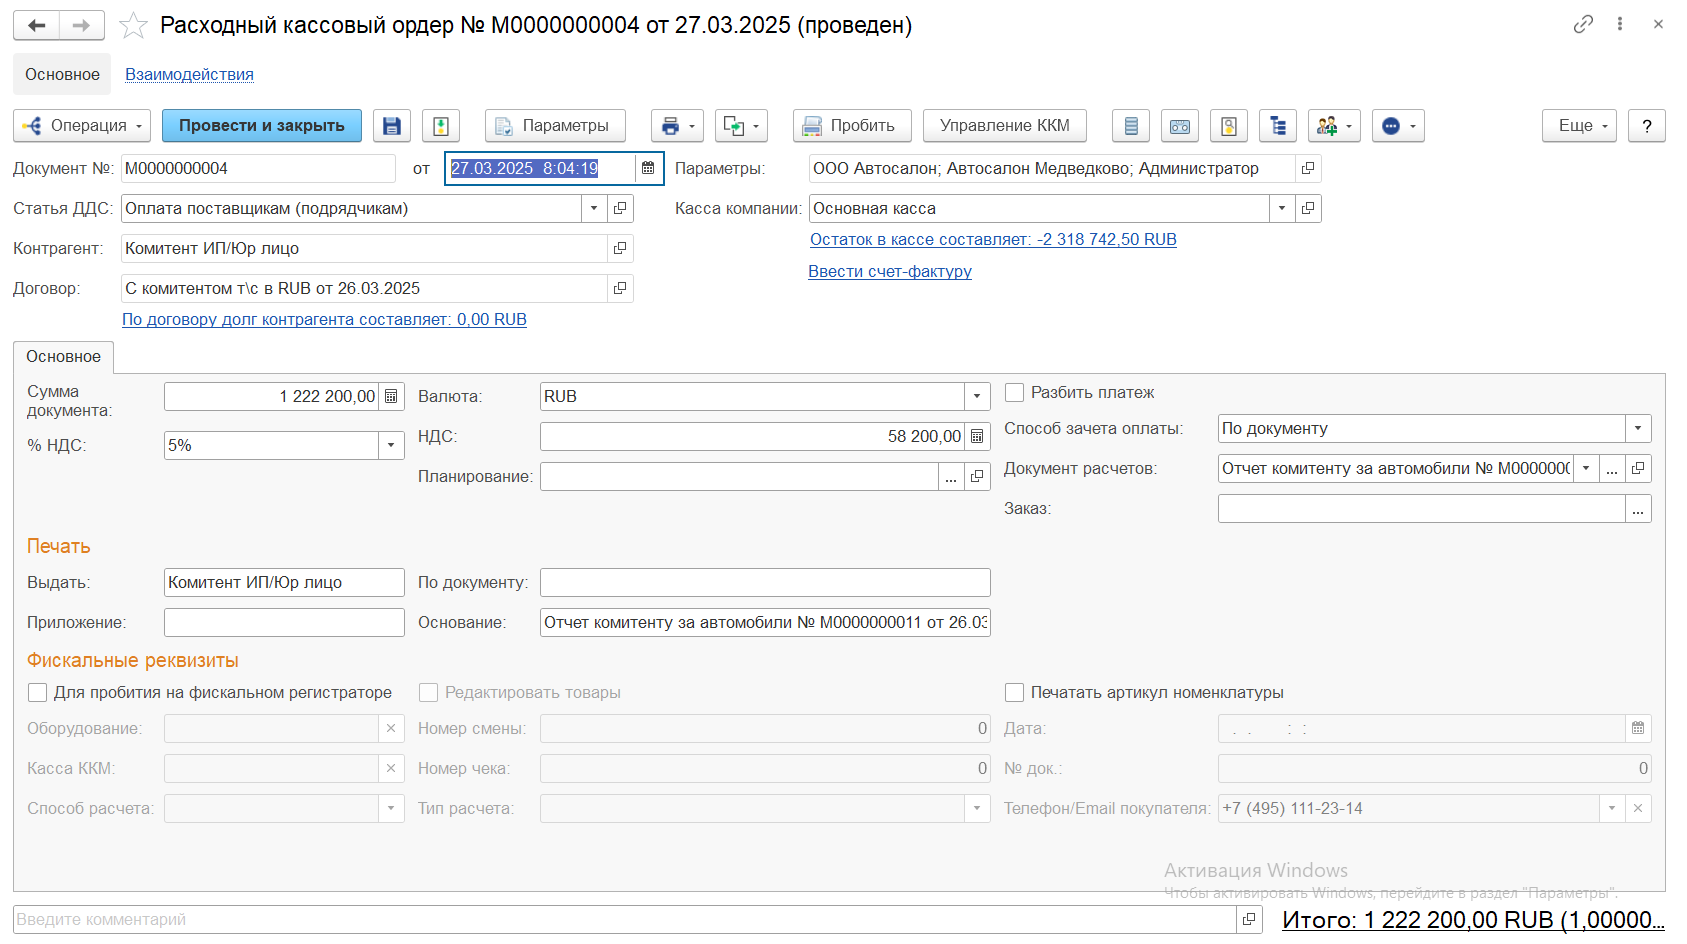Expand comment field editor icon

click(1249, 919)
